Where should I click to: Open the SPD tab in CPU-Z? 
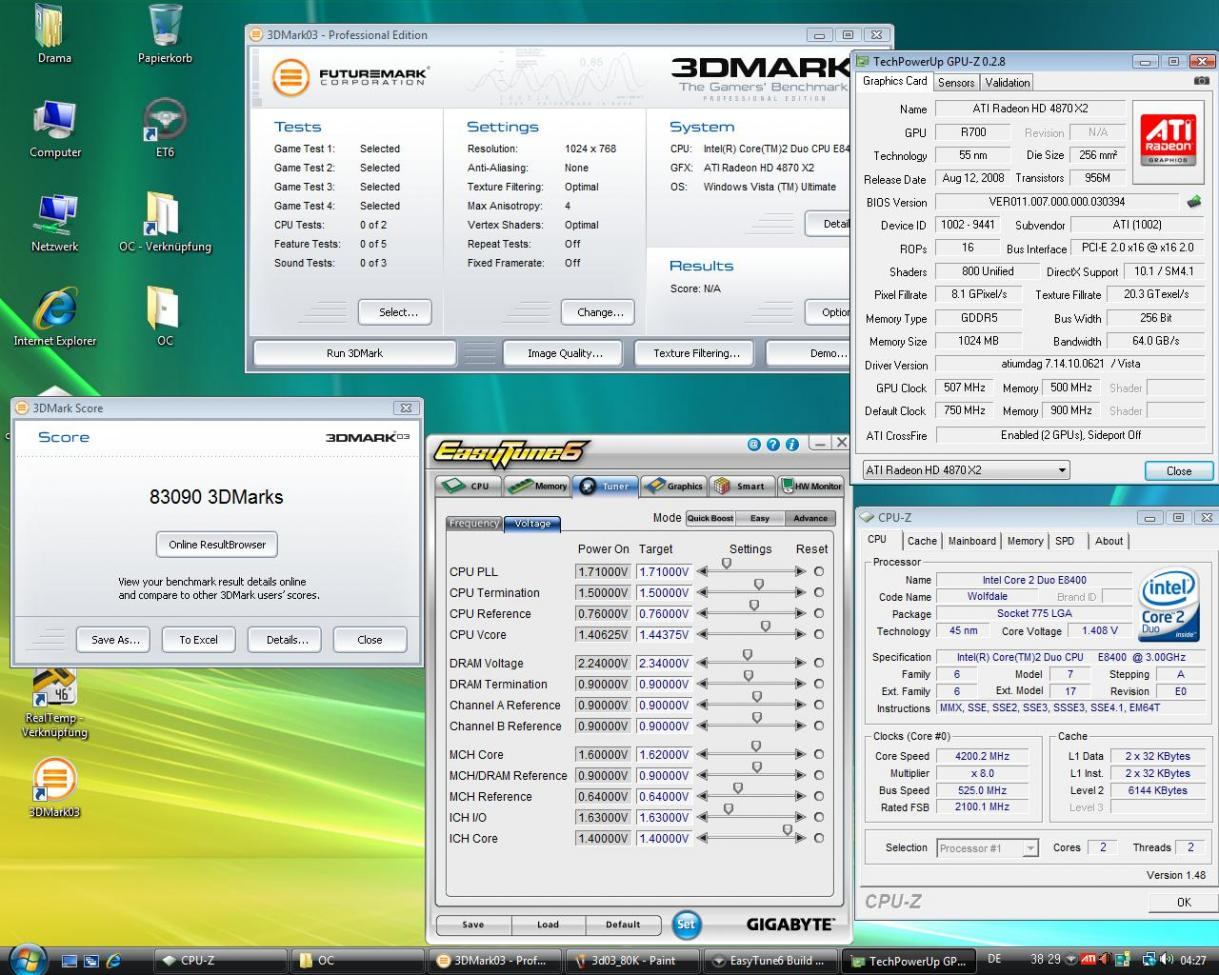[1067, 540]
